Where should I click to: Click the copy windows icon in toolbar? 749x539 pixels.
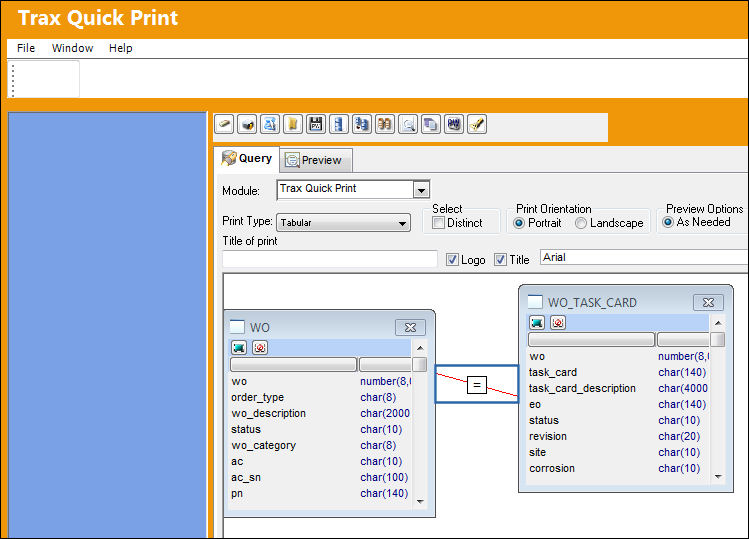click(x=430, y=125)
